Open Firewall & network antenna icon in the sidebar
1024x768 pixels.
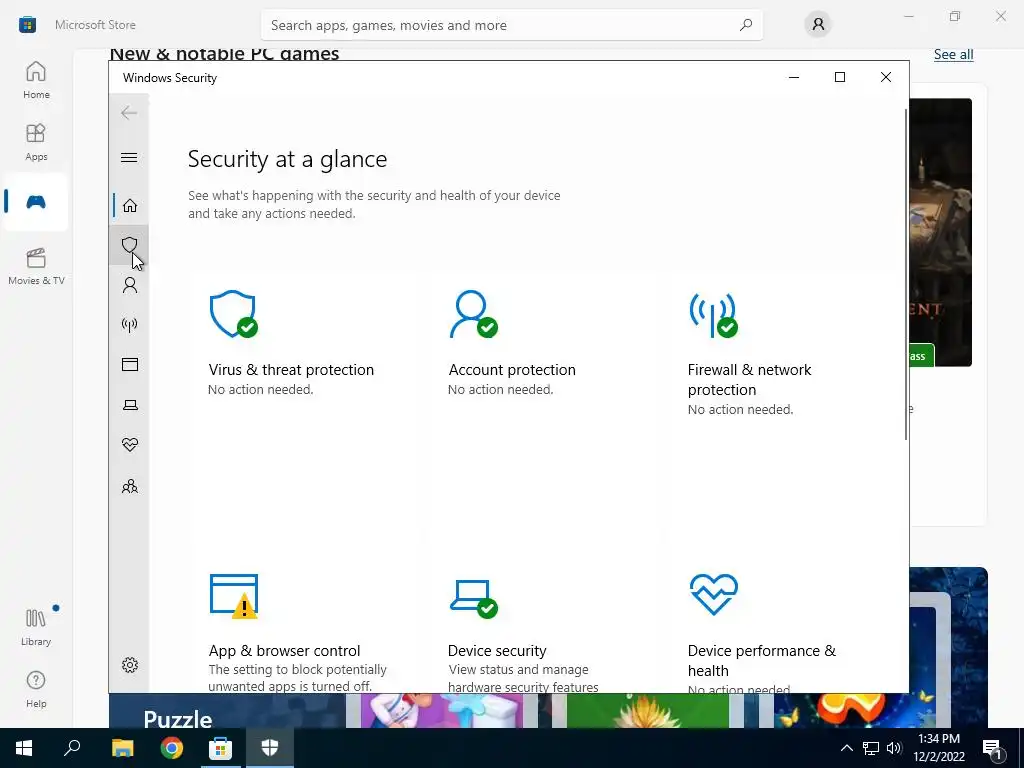tap(130, 325)
